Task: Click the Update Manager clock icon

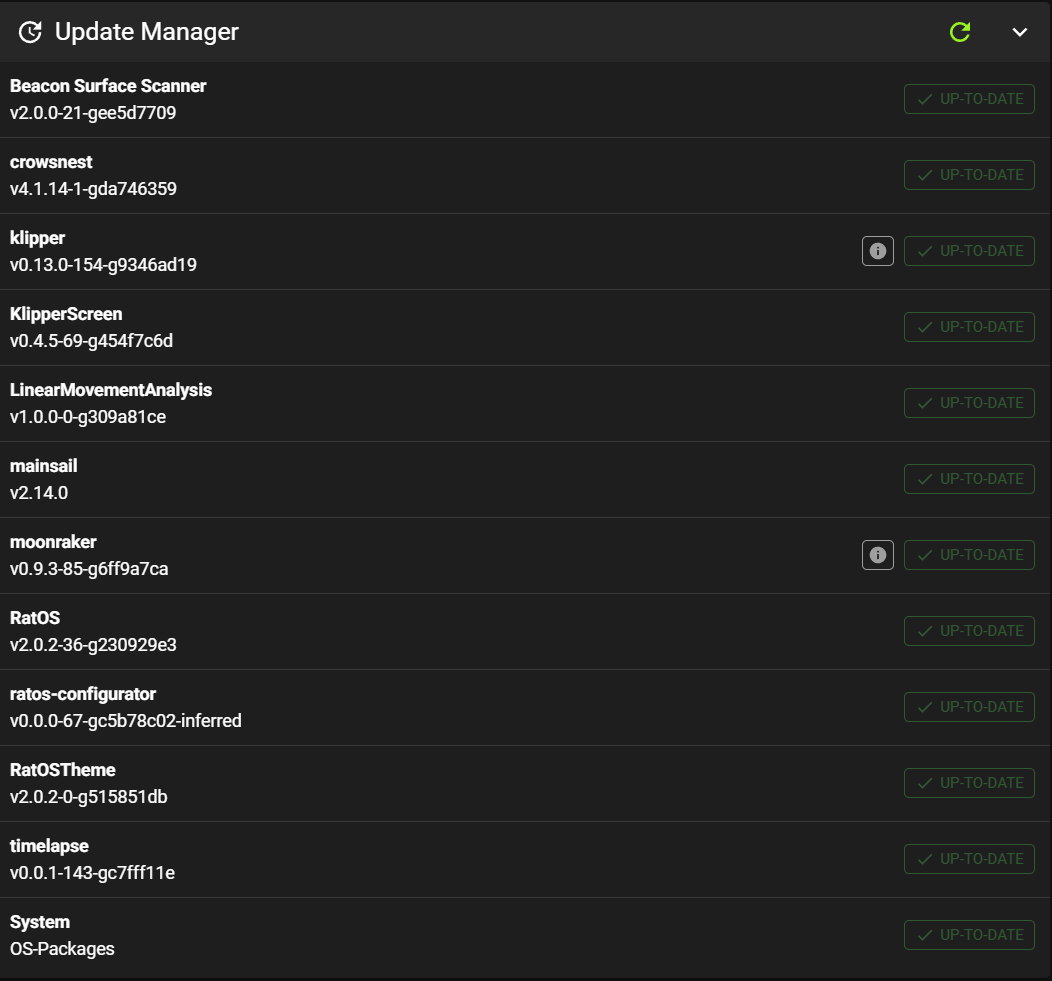Action: [30, 32]
